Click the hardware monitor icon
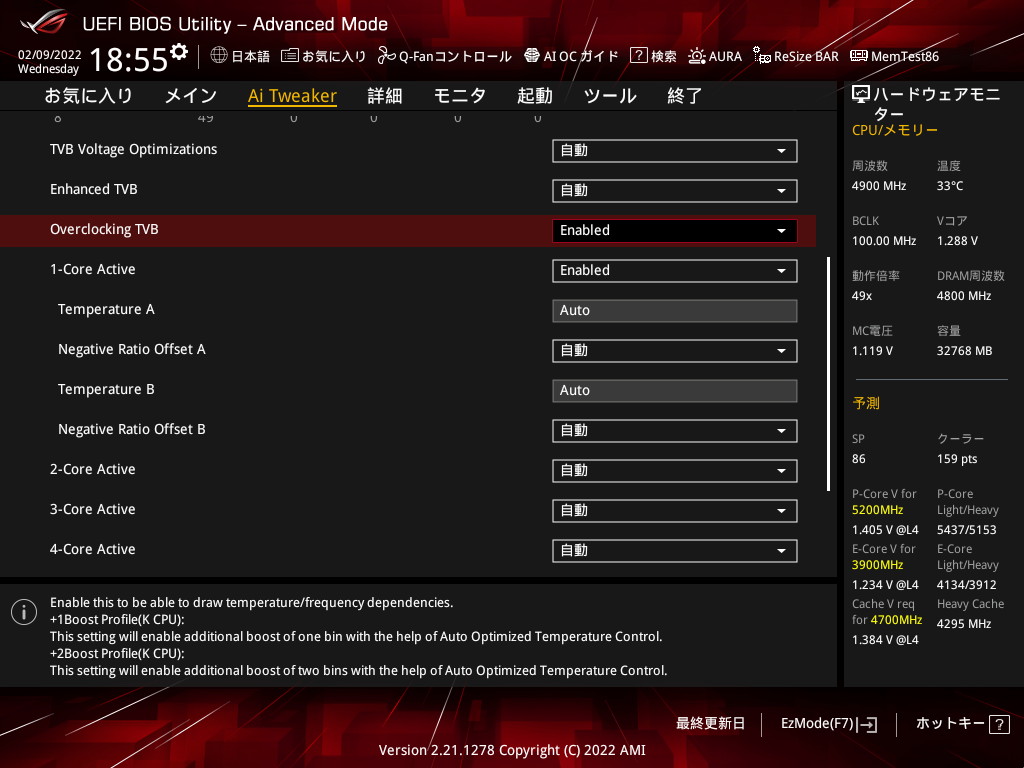 (x=861, y=95)
